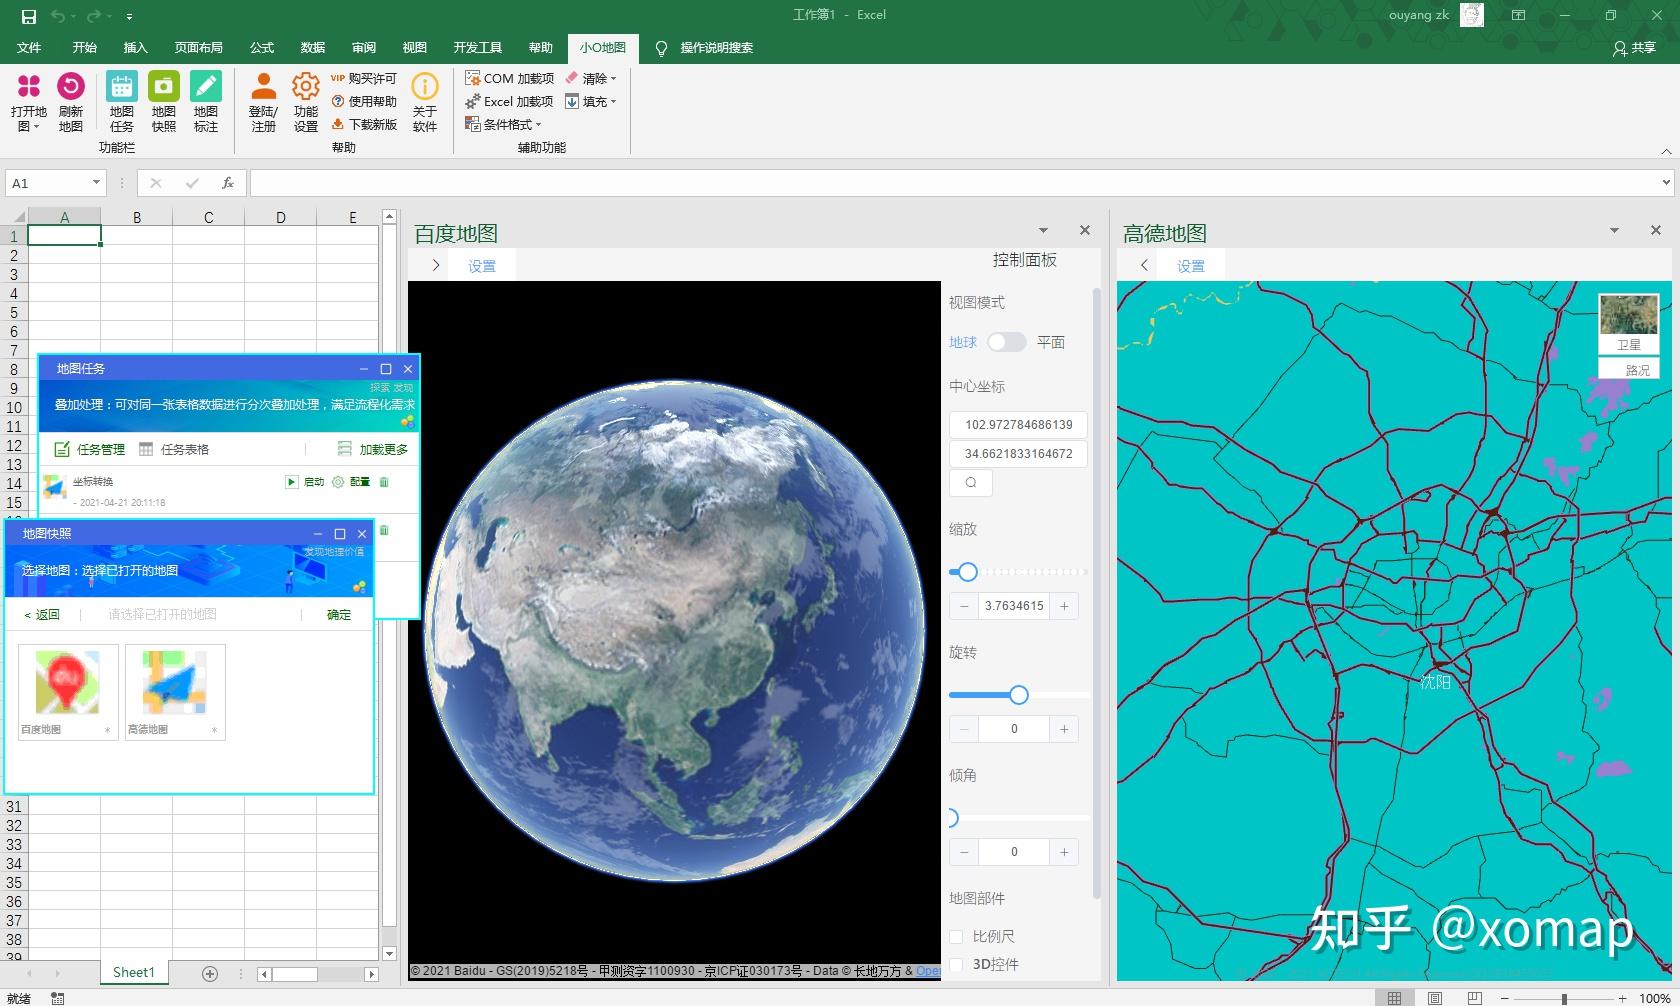Open 功能设置 gear icon

[306, 88]
